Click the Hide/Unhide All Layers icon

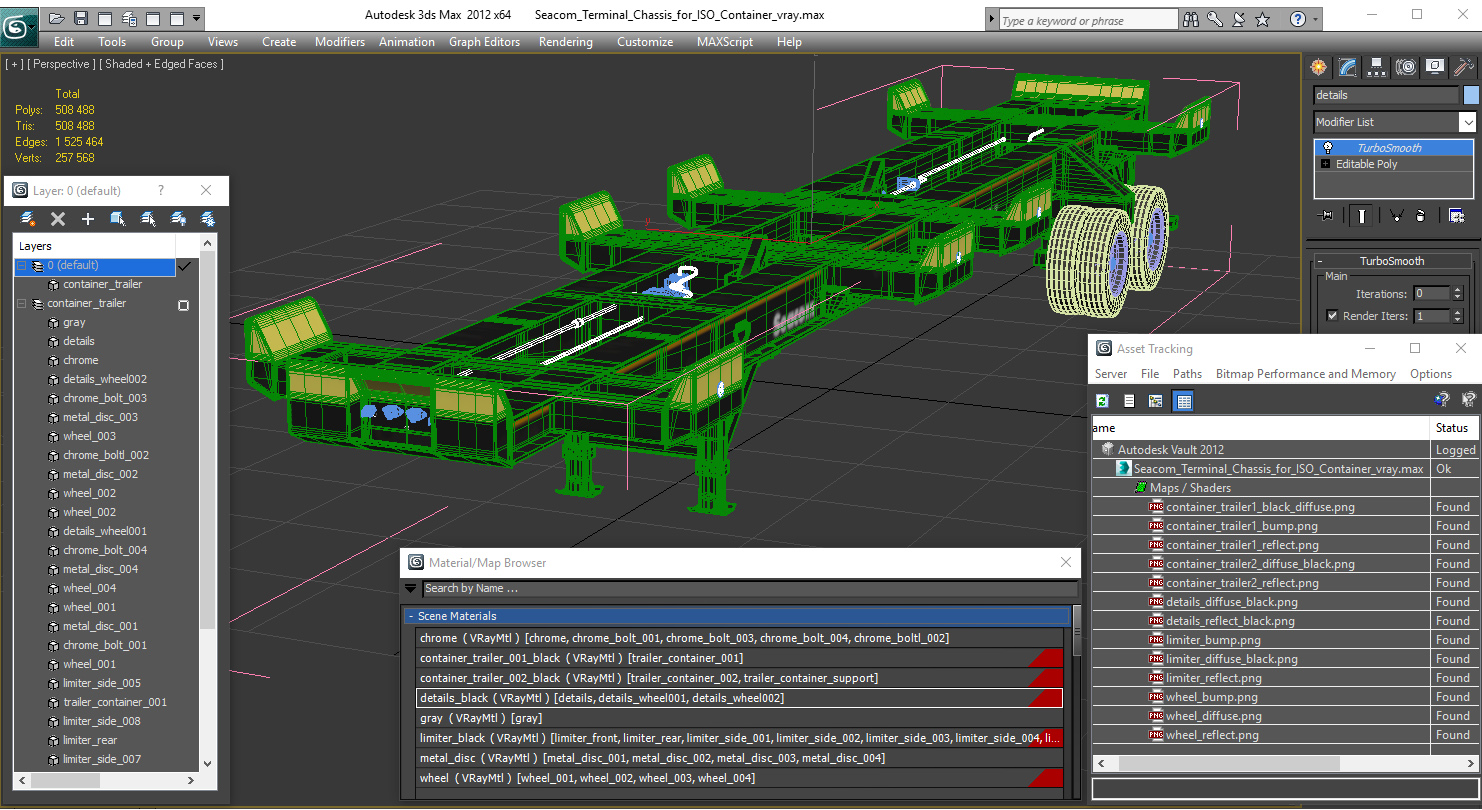pos(178,219)
